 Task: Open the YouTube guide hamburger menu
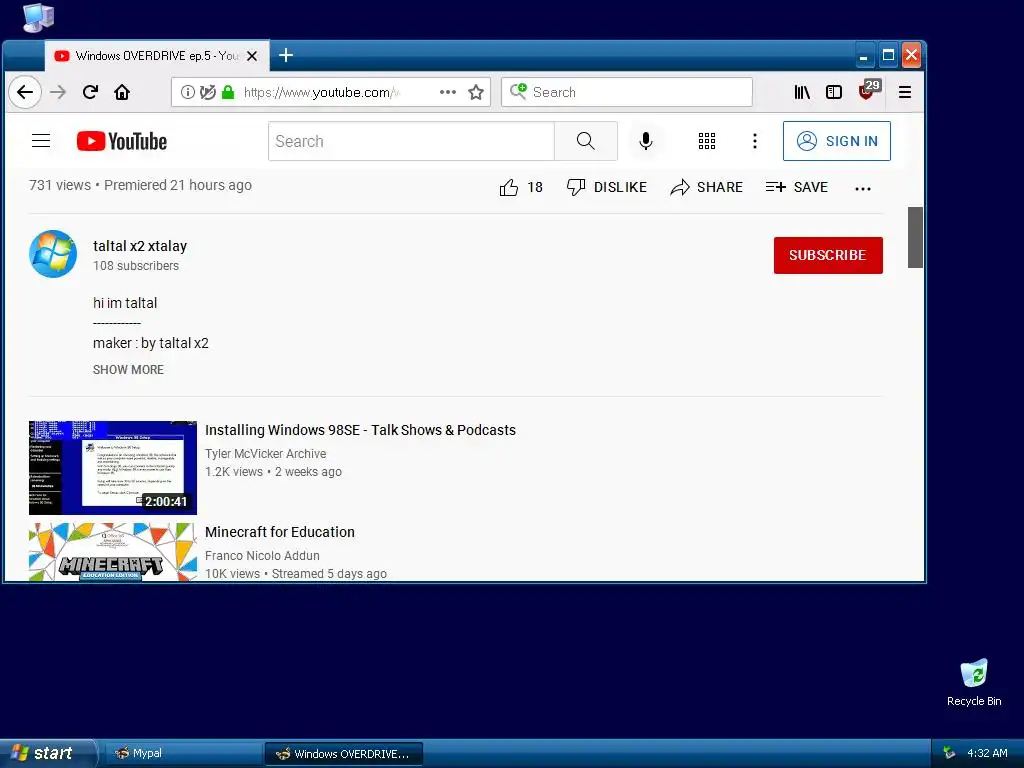(x=41, y=141)
